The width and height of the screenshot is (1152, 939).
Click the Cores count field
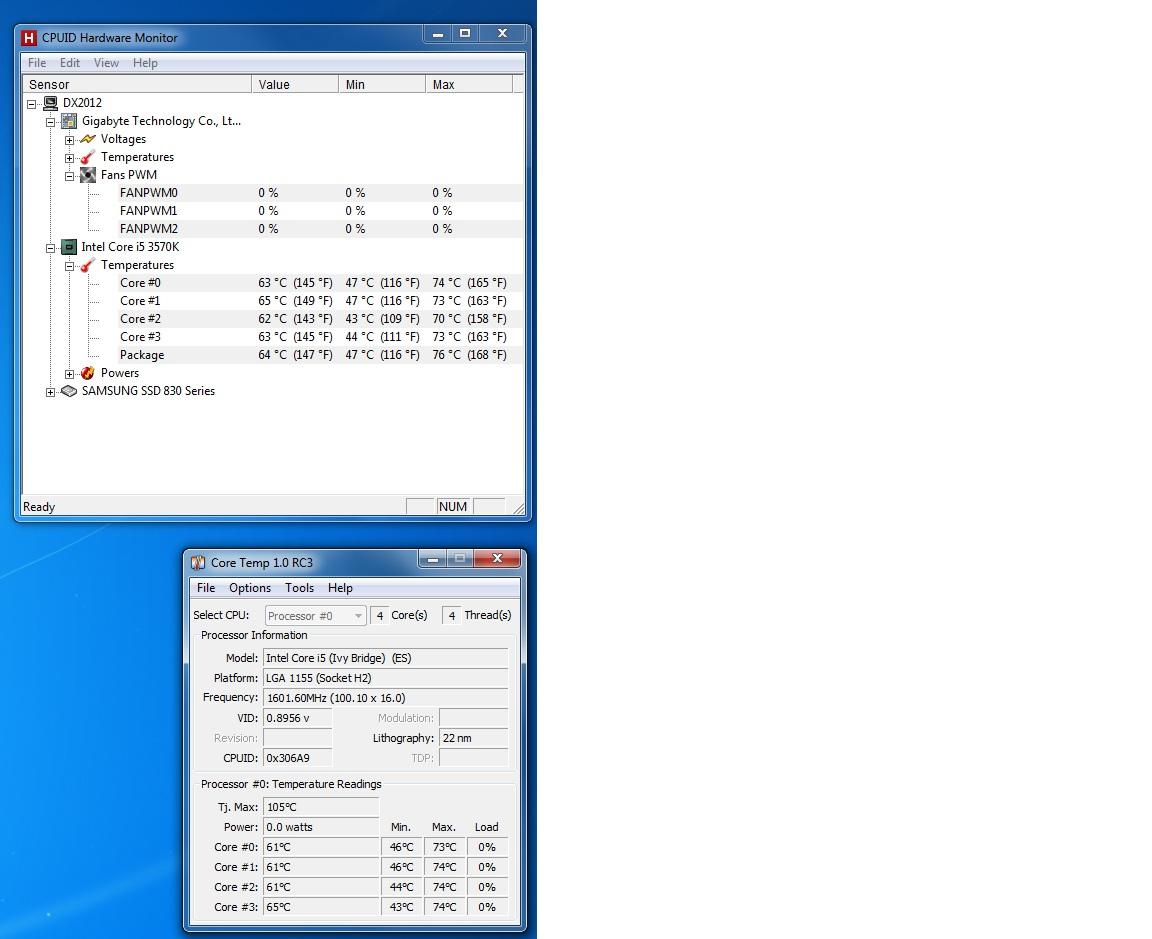click(379, 616)
